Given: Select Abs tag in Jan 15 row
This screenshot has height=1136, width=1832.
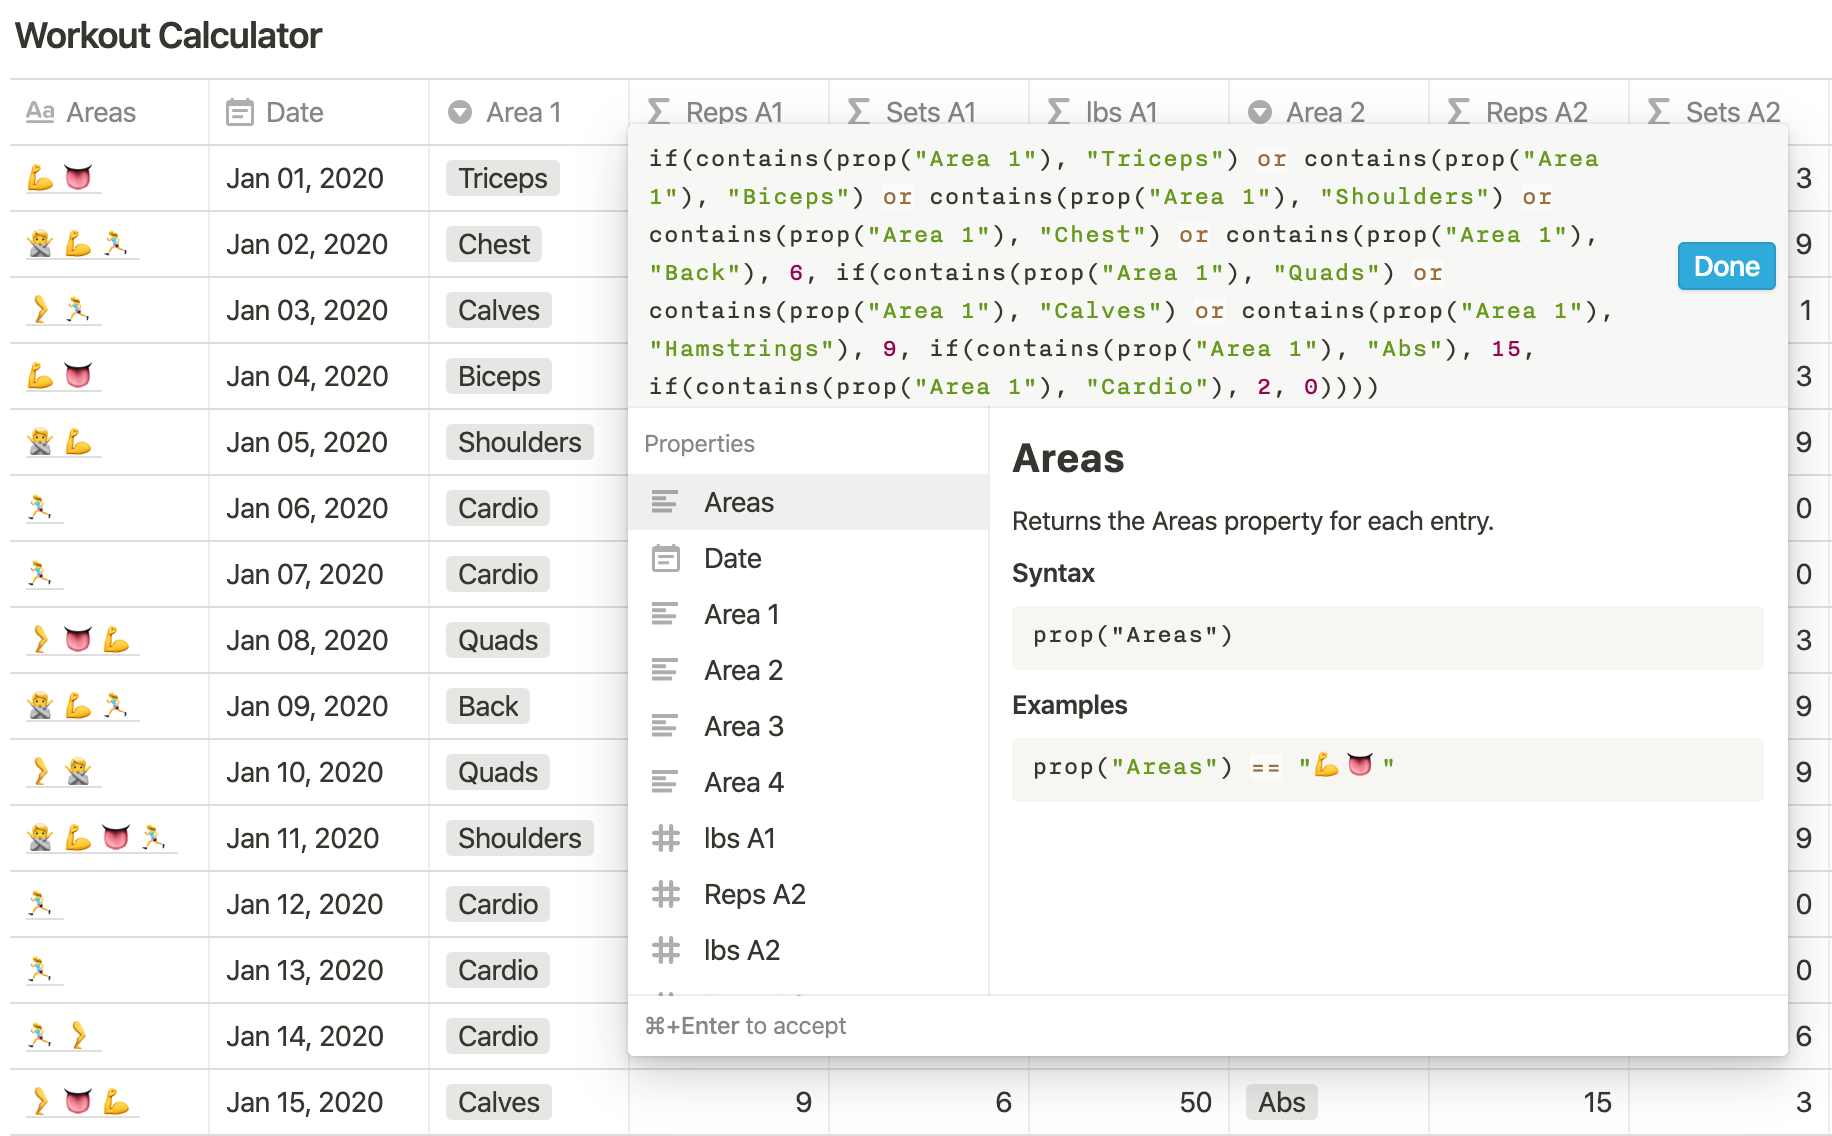Looking at the screenshot, I should coord(1281,1102).
